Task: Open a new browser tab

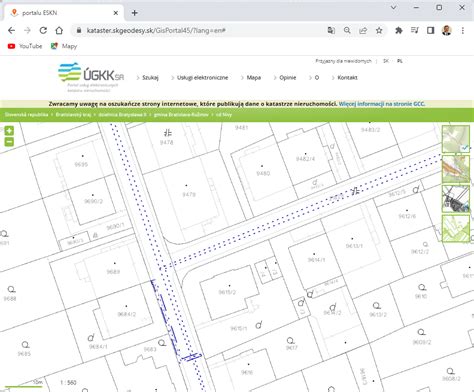Action: (x=135, y=13)
